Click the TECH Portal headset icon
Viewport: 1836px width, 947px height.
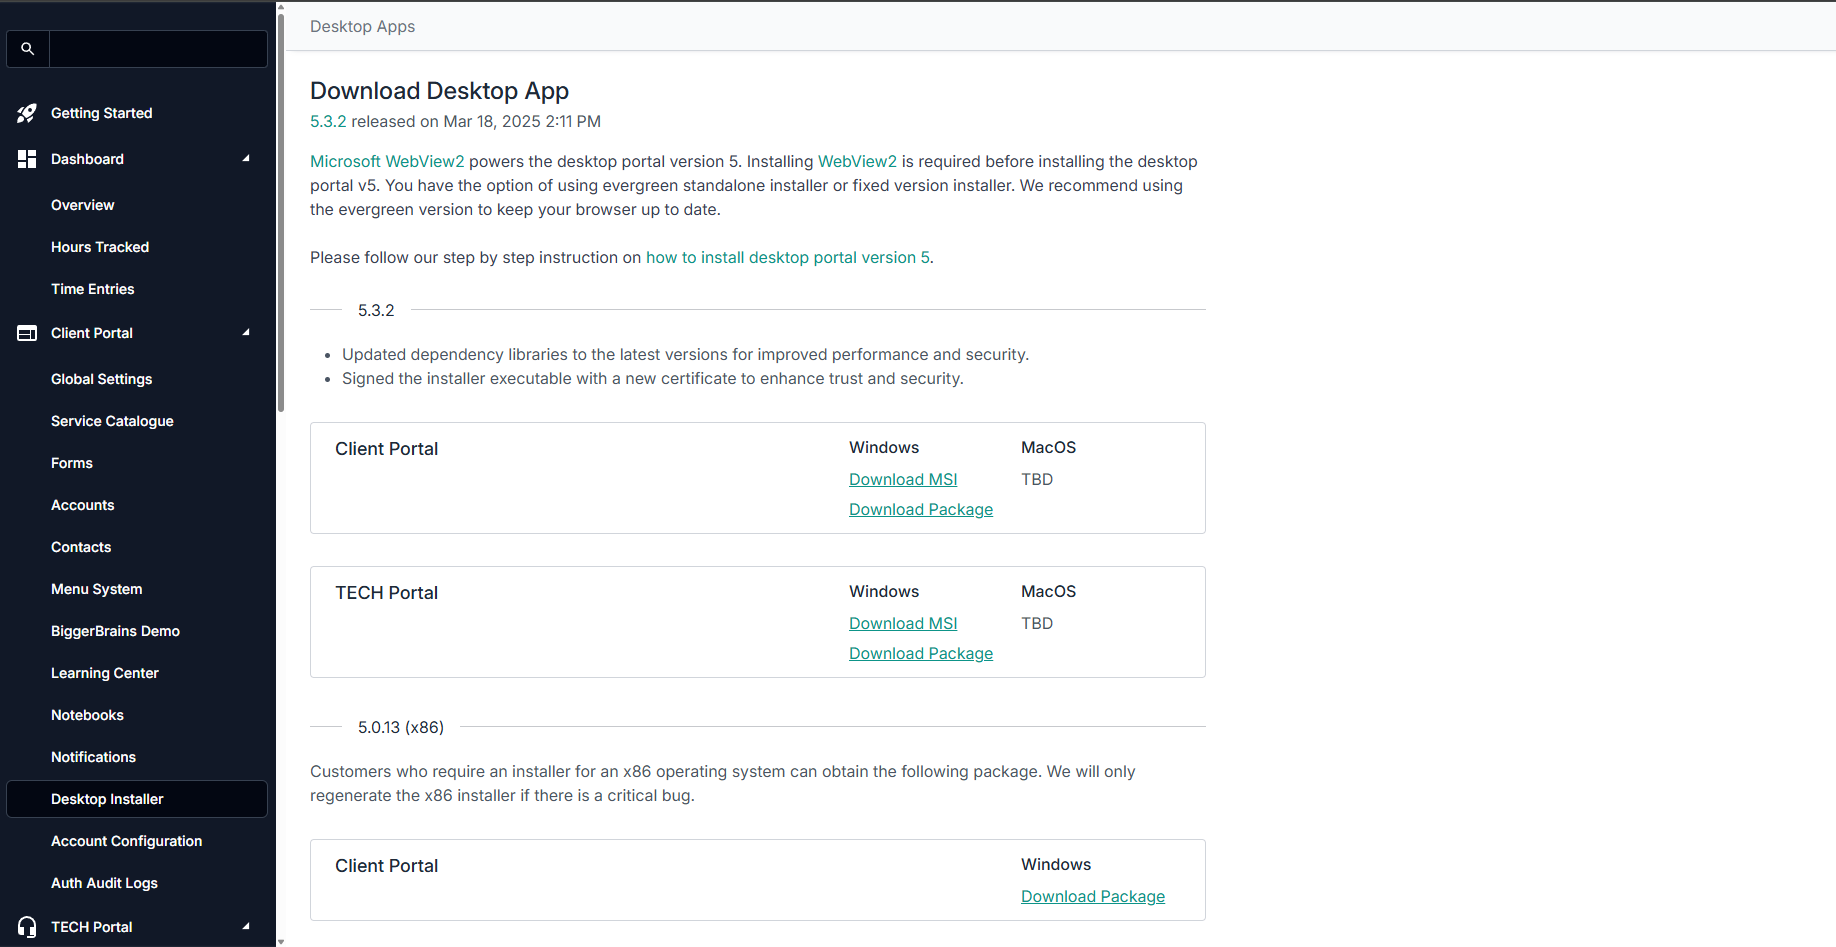27,927
